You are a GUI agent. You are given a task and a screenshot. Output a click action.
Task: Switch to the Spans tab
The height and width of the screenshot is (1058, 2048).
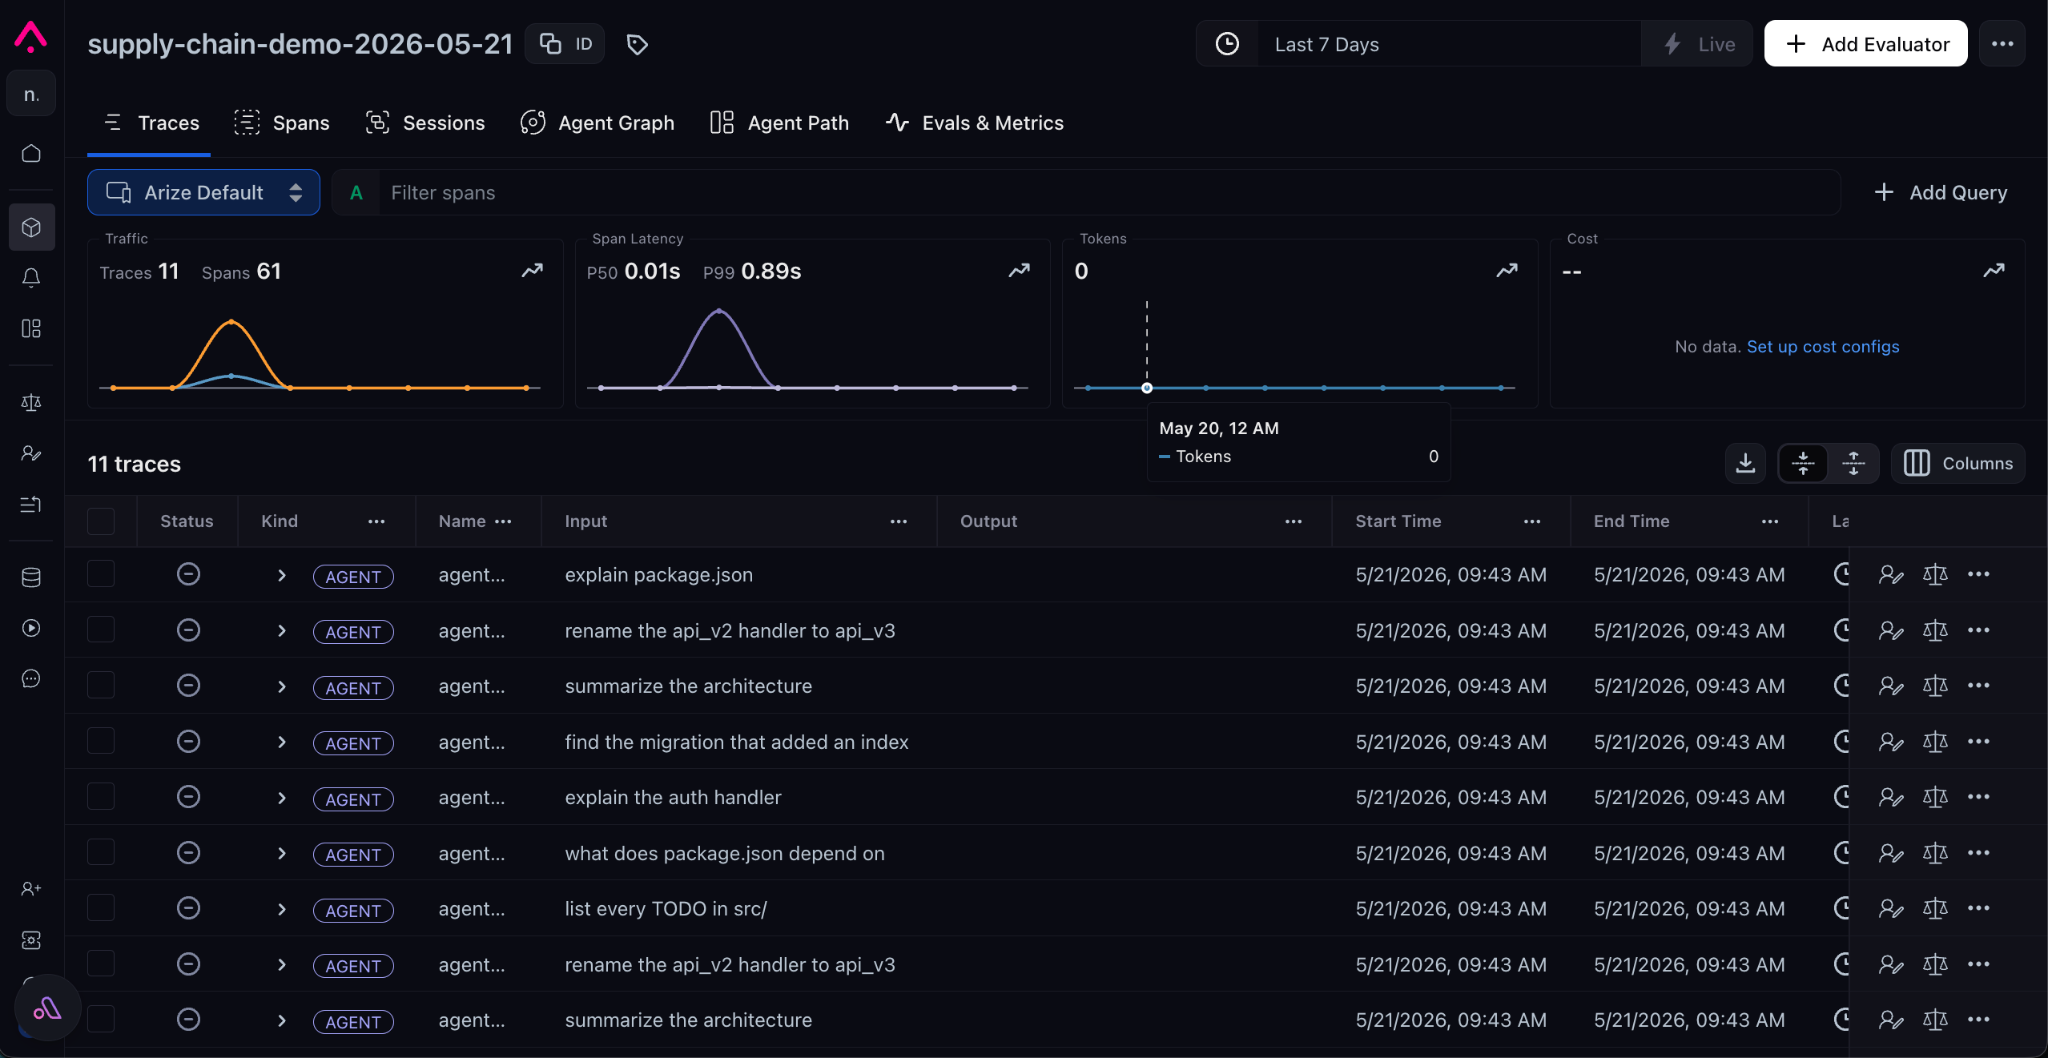click(282, 123)
